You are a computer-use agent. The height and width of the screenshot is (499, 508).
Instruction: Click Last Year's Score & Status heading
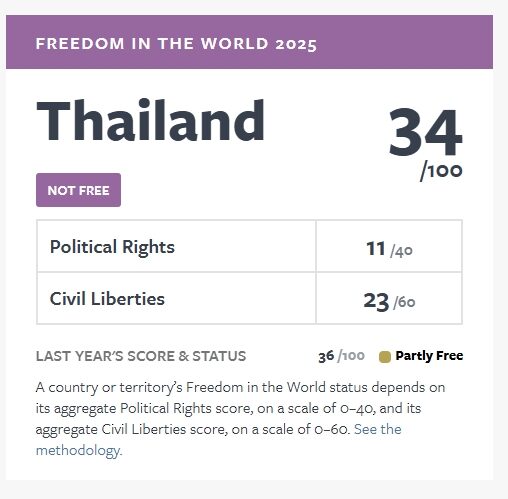pyautogui.click(x=141, y=356)
